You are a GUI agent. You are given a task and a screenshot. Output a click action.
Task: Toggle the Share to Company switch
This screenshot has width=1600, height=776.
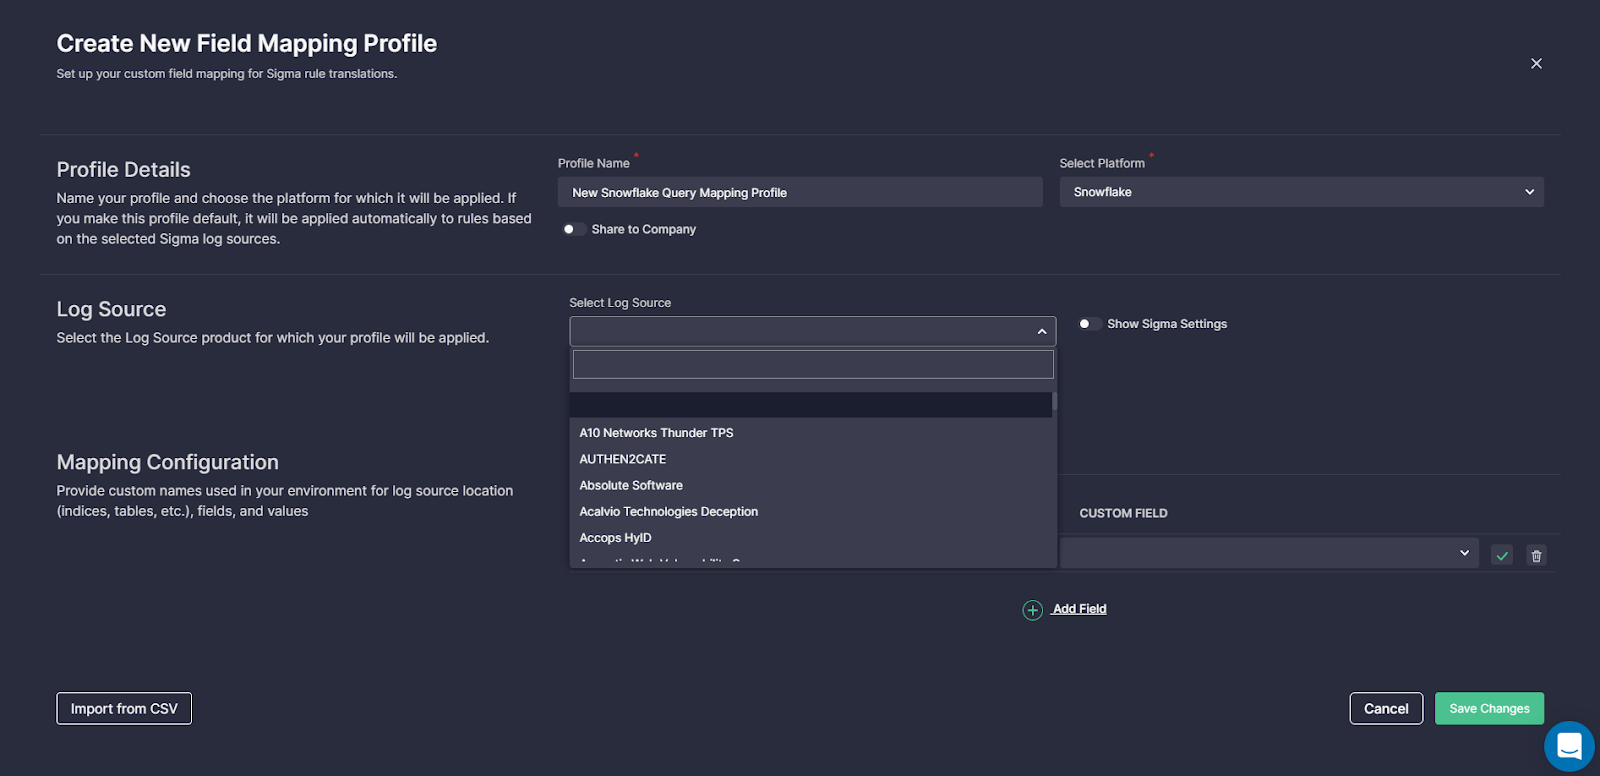[574, 229]
